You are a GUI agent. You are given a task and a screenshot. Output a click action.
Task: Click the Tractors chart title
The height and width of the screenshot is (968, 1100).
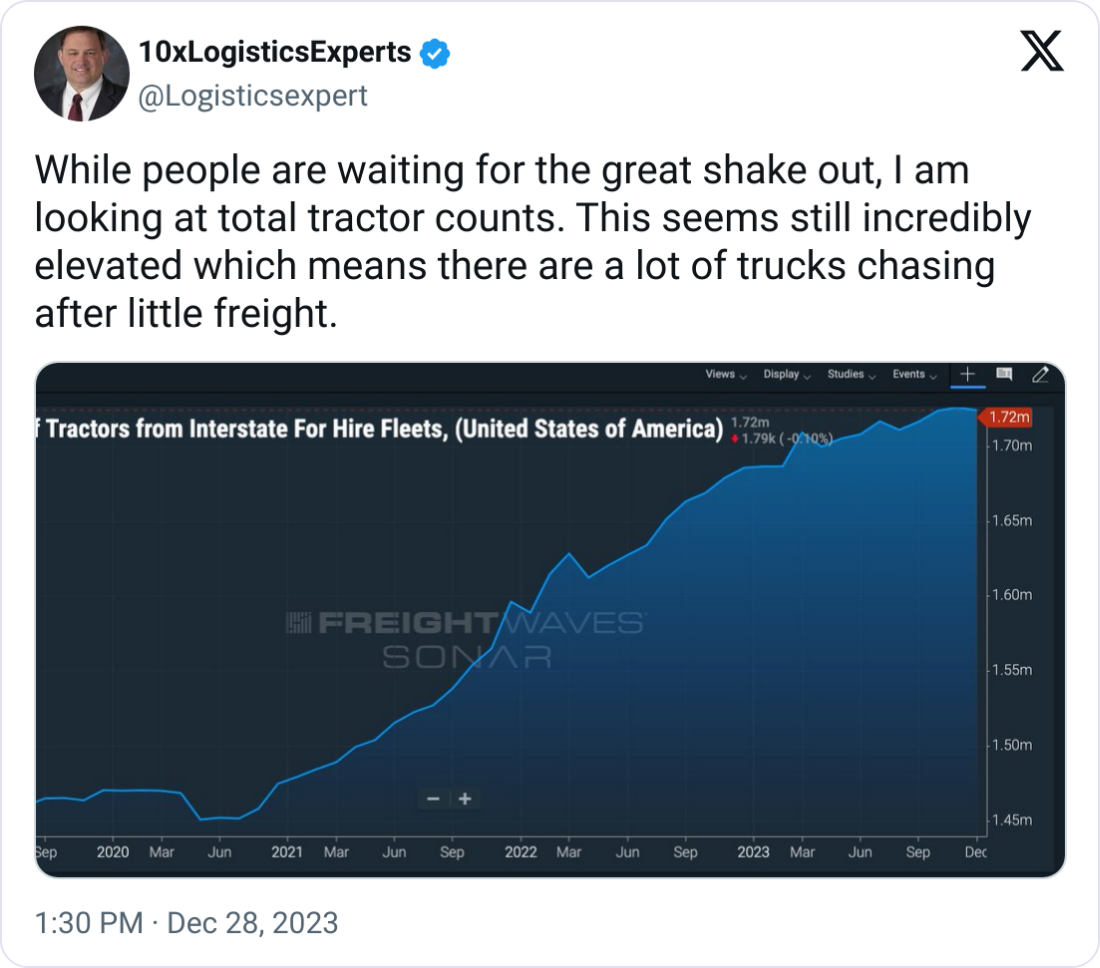coord(380,430)
